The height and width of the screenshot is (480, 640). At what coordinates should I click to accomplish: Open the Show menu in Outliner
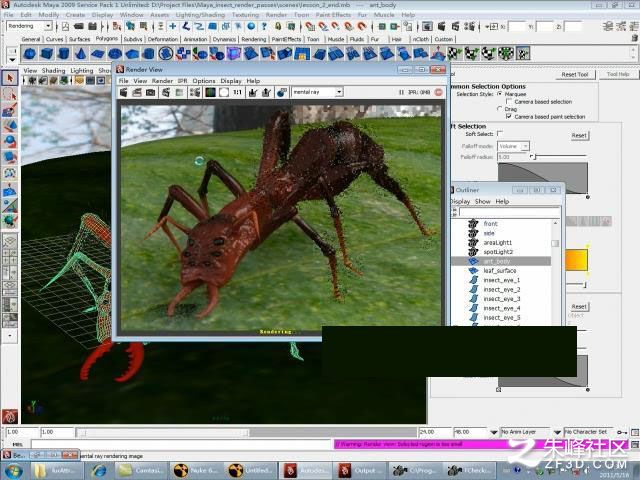482,201
